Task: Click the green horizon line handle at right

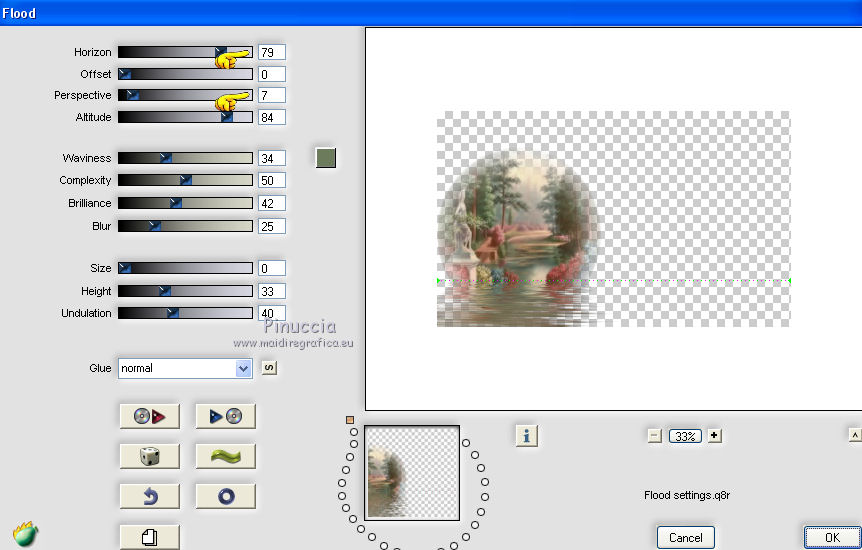Action: pyautogui.click(x=789, y=280)
